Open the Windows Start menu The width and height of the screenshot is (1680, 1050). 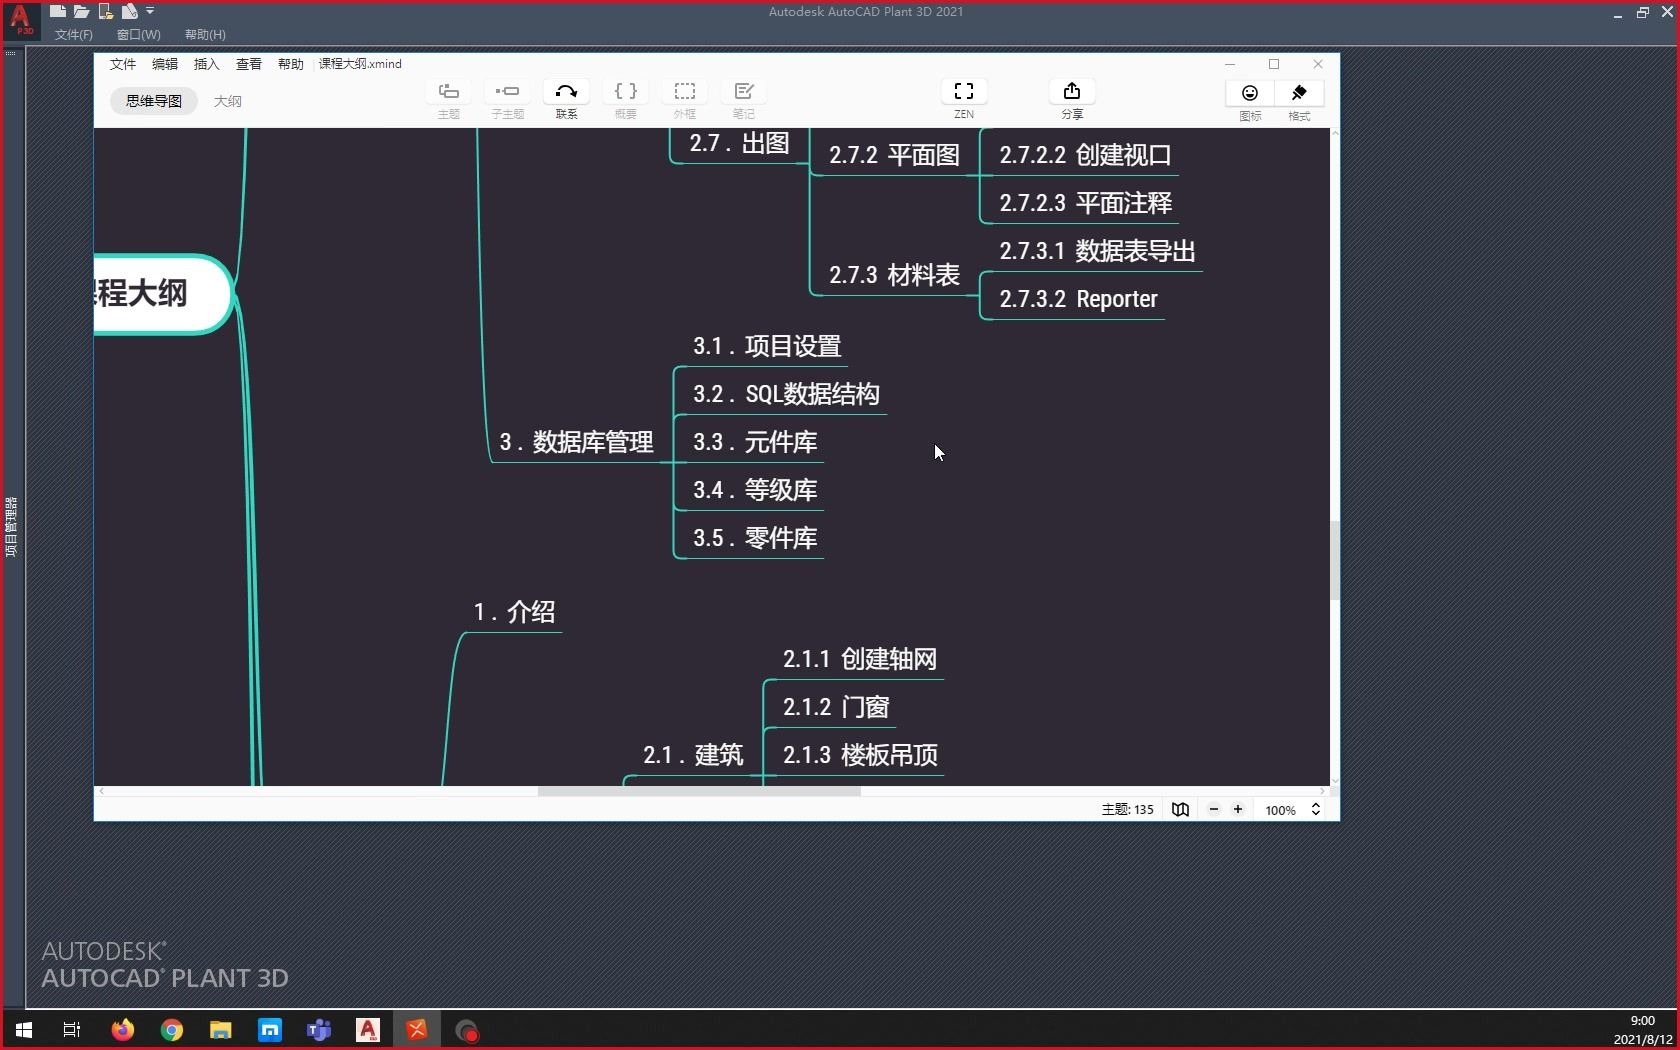coord(24,1030)
